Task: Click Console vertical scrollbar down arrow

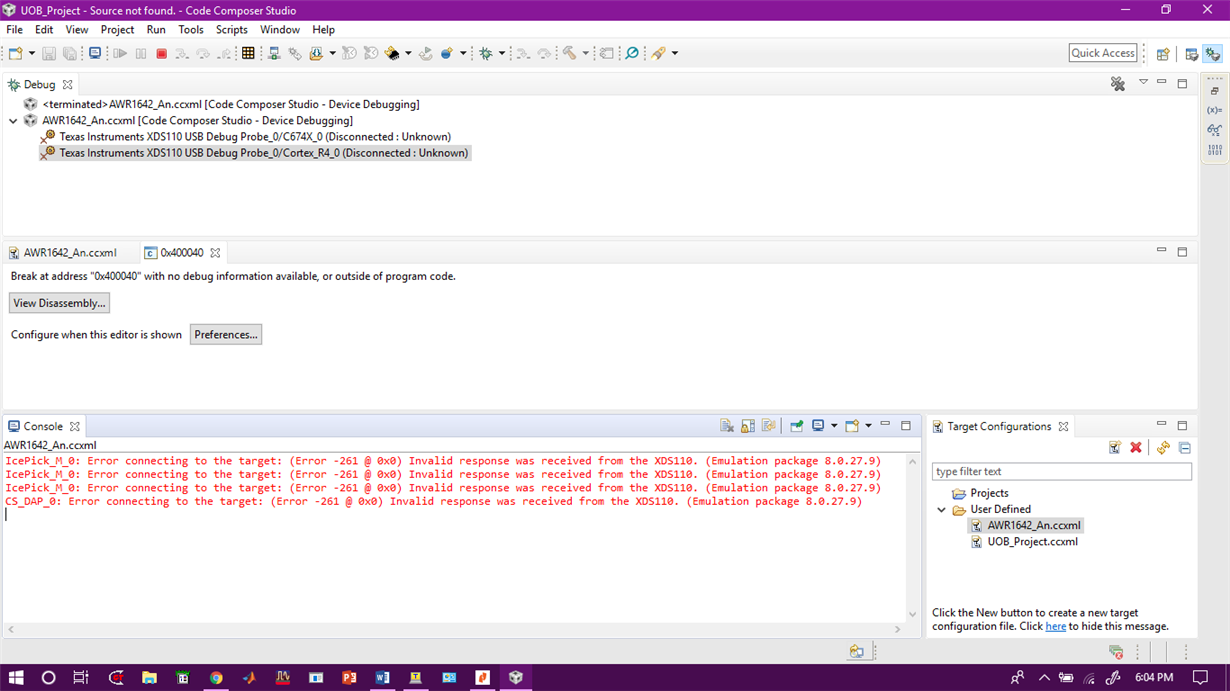Action: pyautogui.click(x=912, y=614)
